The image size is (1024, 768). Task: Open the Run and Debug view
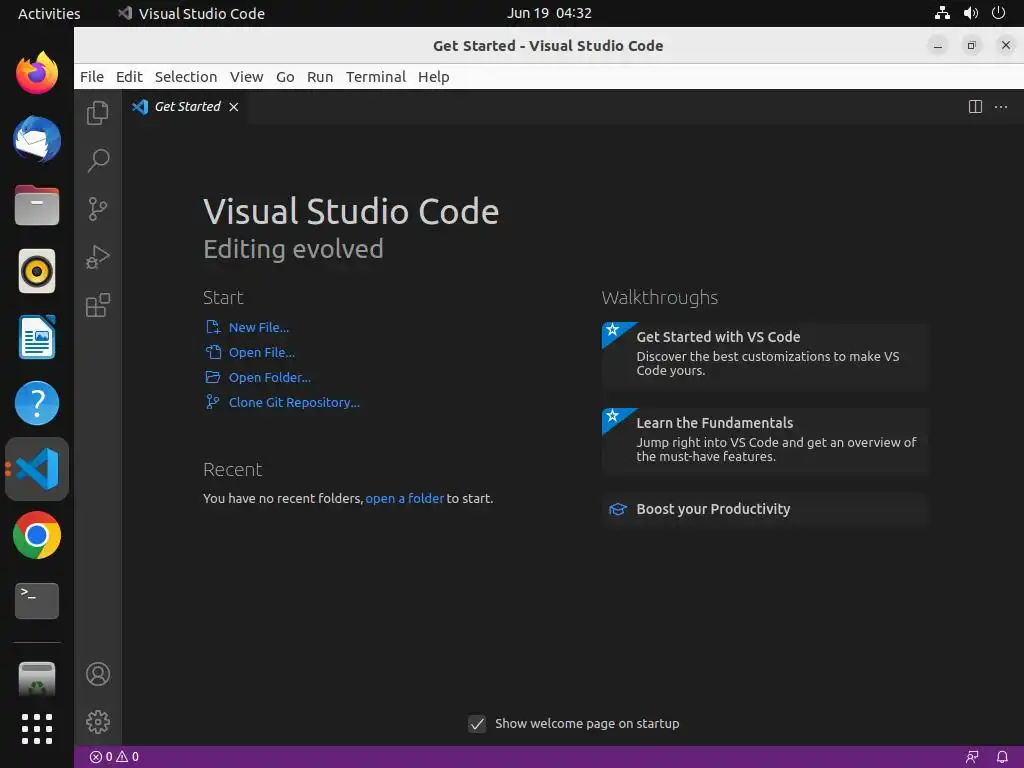pos(98,257)
